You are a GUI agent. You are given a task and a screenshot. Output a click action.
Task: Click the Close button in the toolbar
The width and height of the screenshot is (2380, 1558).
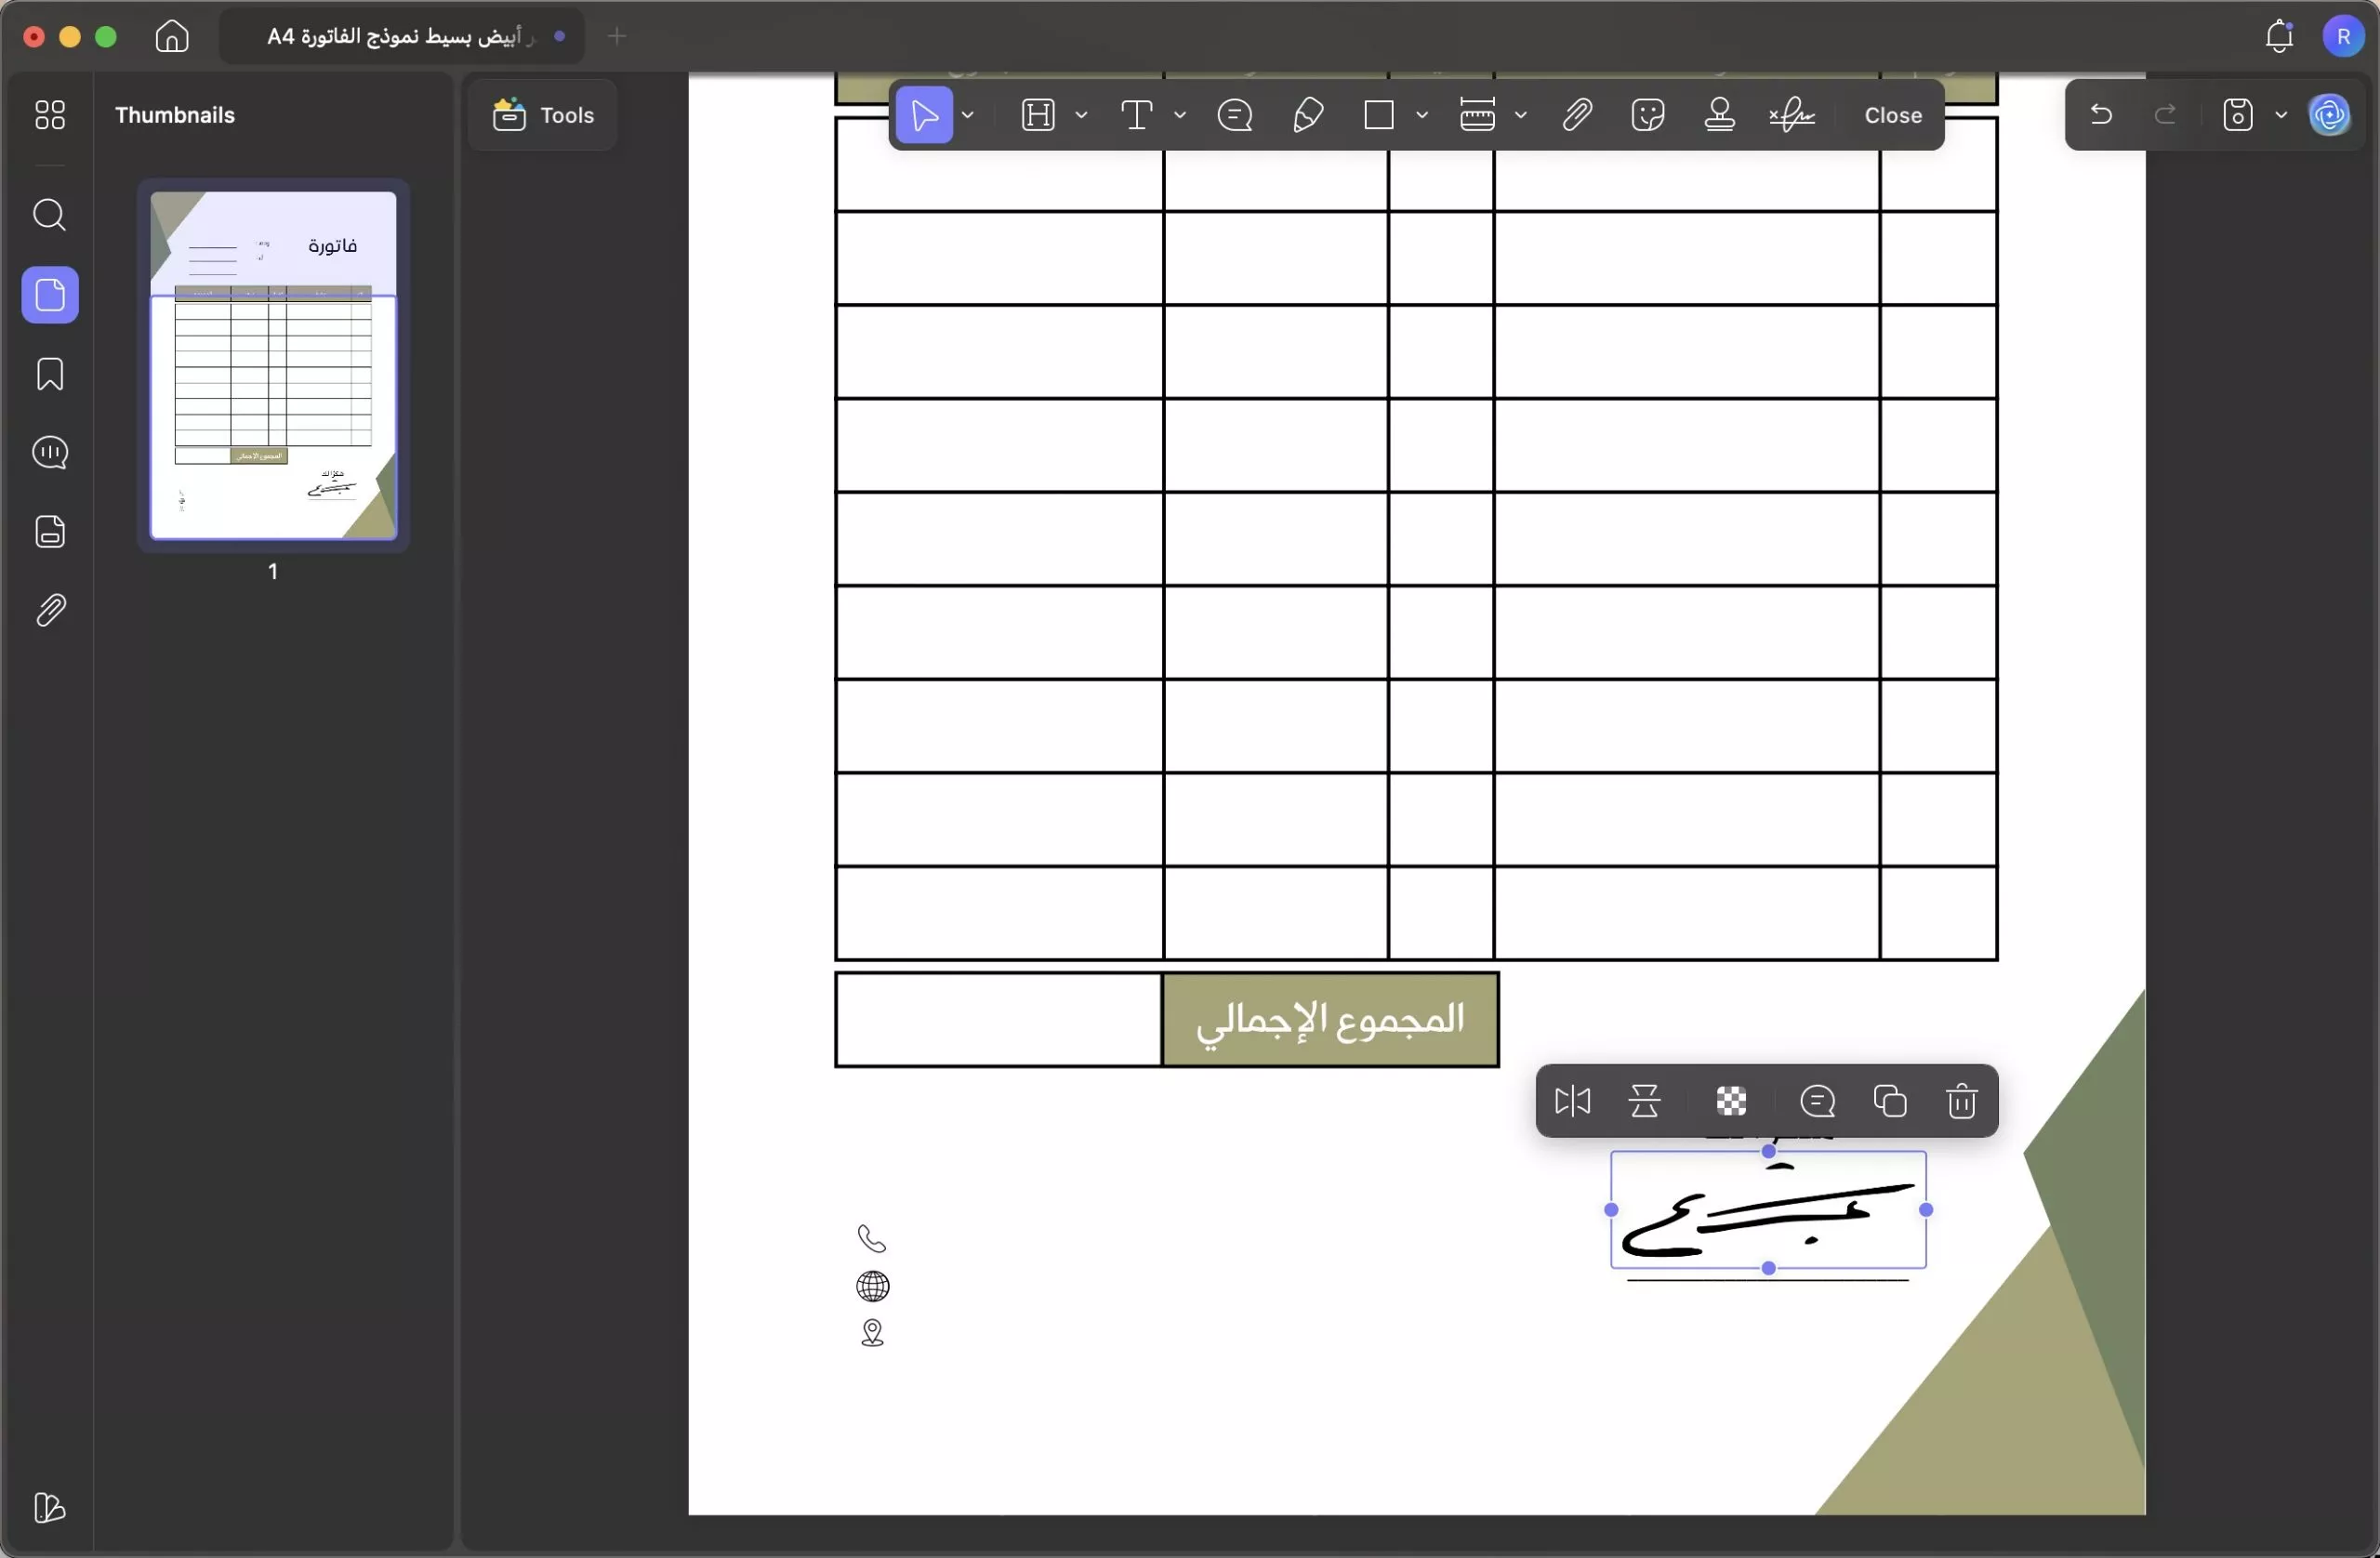pyautogui.click(x=1891, y=114)
